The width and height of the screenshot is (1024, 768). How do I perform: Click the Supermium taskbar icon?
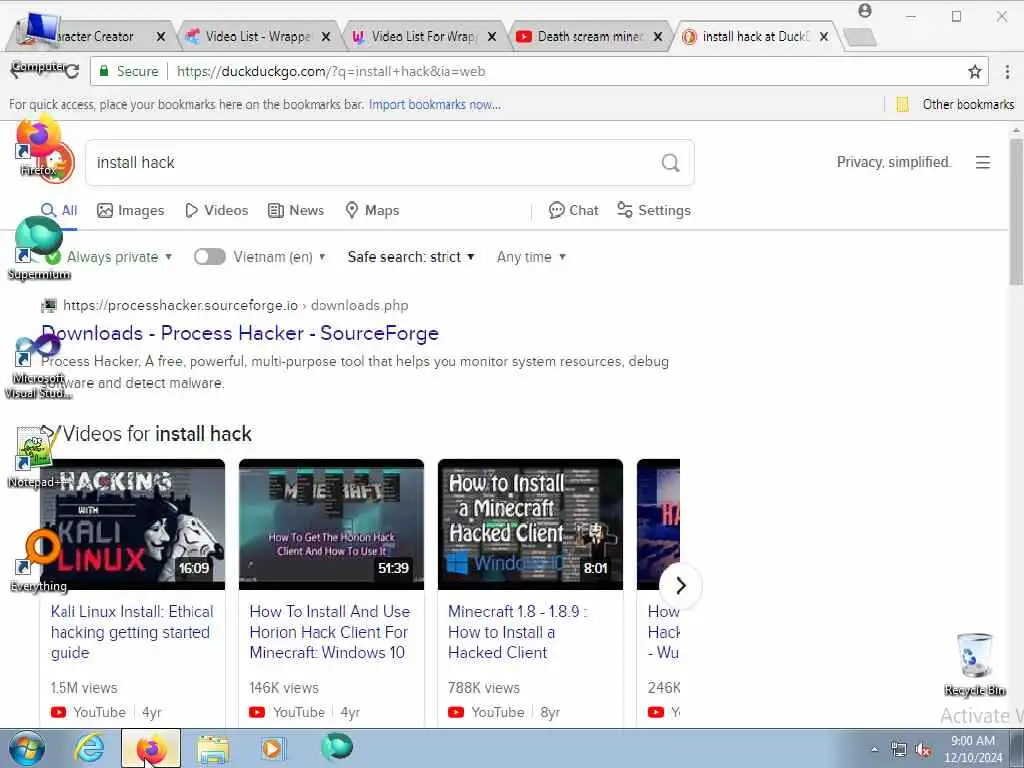tap(337, 746)
